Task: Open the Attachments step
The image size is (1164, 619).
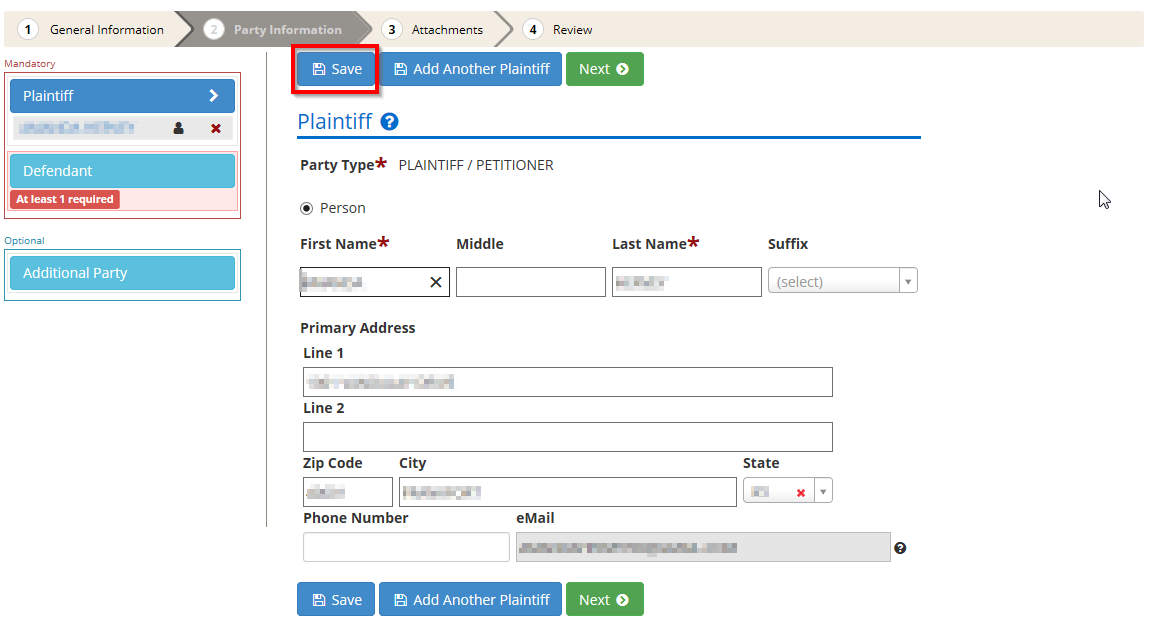Action: (x=435, y=30)
